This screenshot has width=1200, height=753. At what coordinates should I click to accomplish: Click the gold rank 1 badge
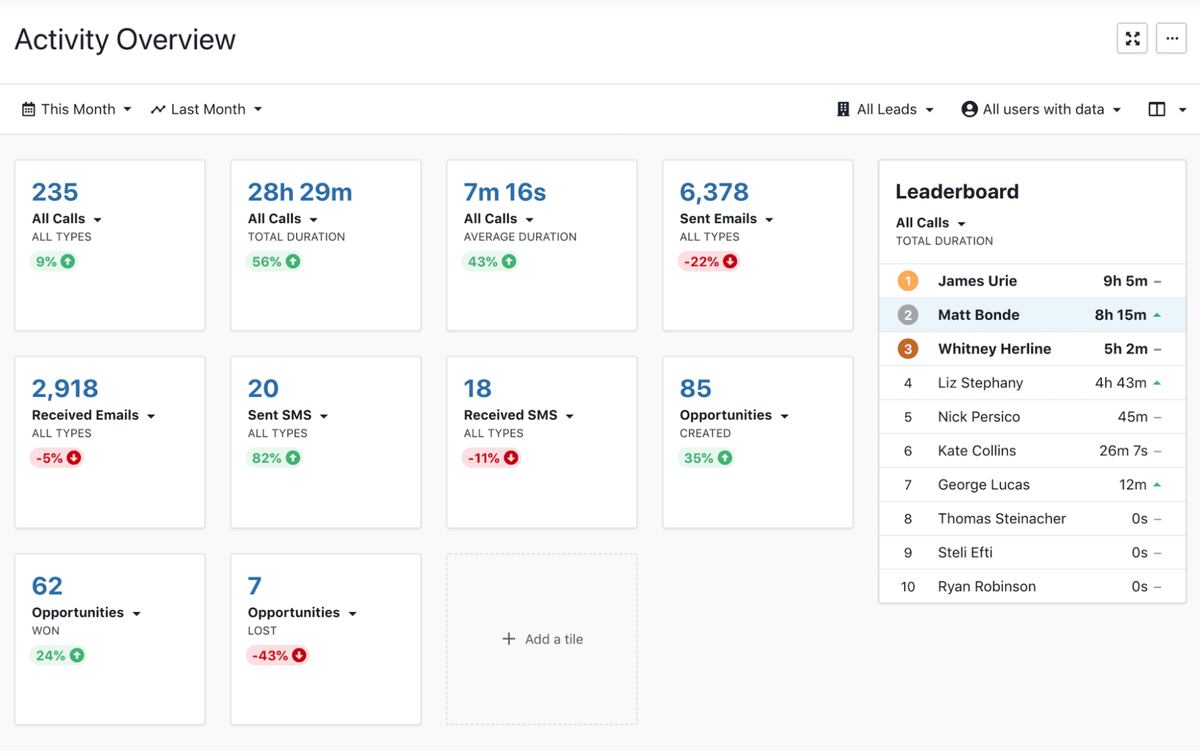click(908, 281)
